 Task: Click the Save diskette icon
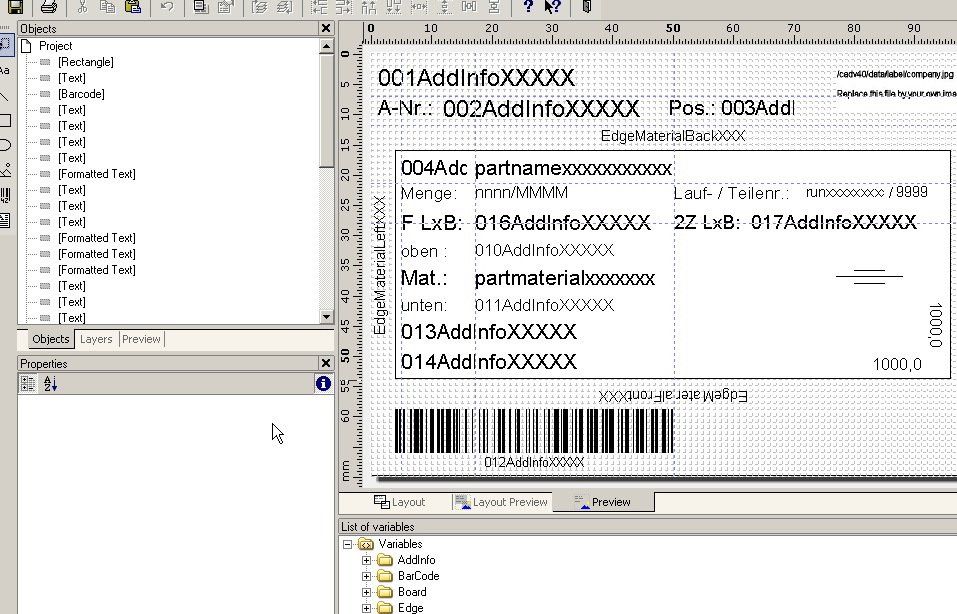click(15, 6)
